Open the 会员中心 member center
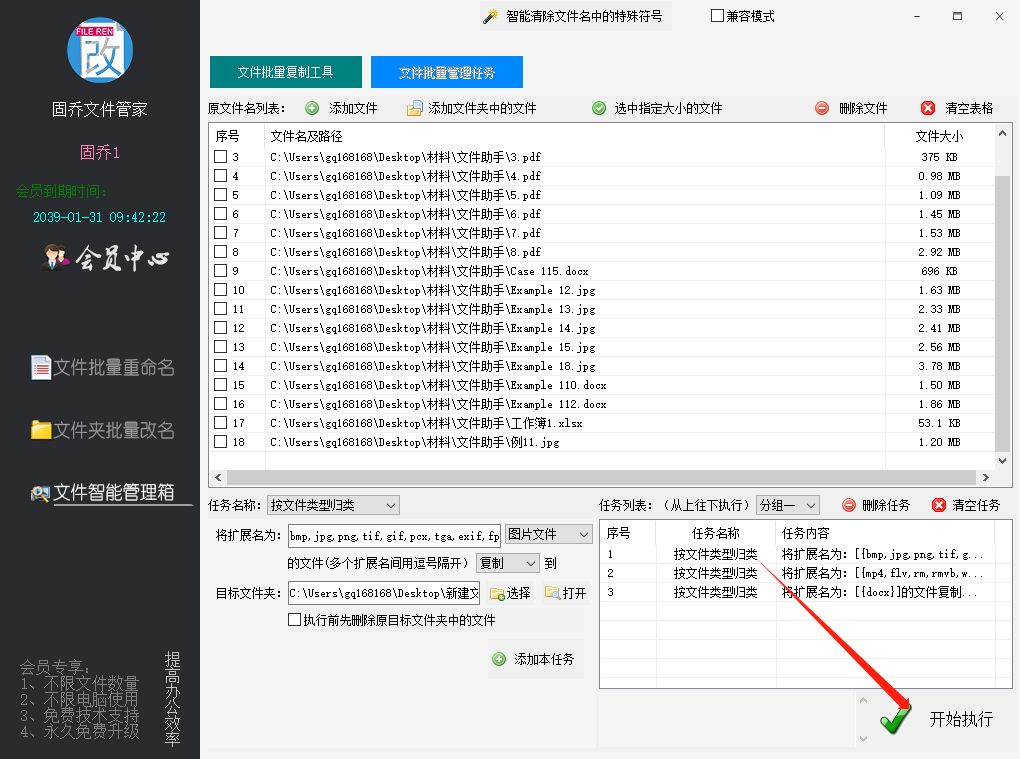 point(99,257)
